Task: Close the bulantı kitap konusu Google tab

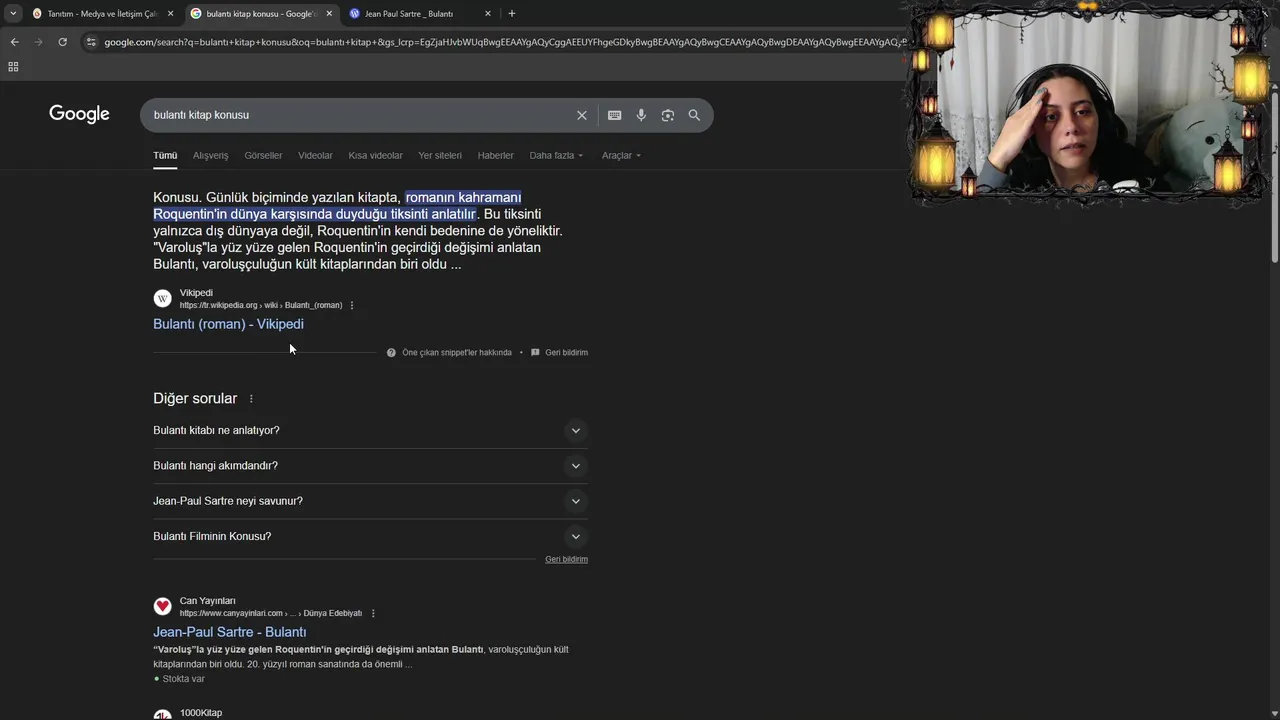Action: coord(329,14)
